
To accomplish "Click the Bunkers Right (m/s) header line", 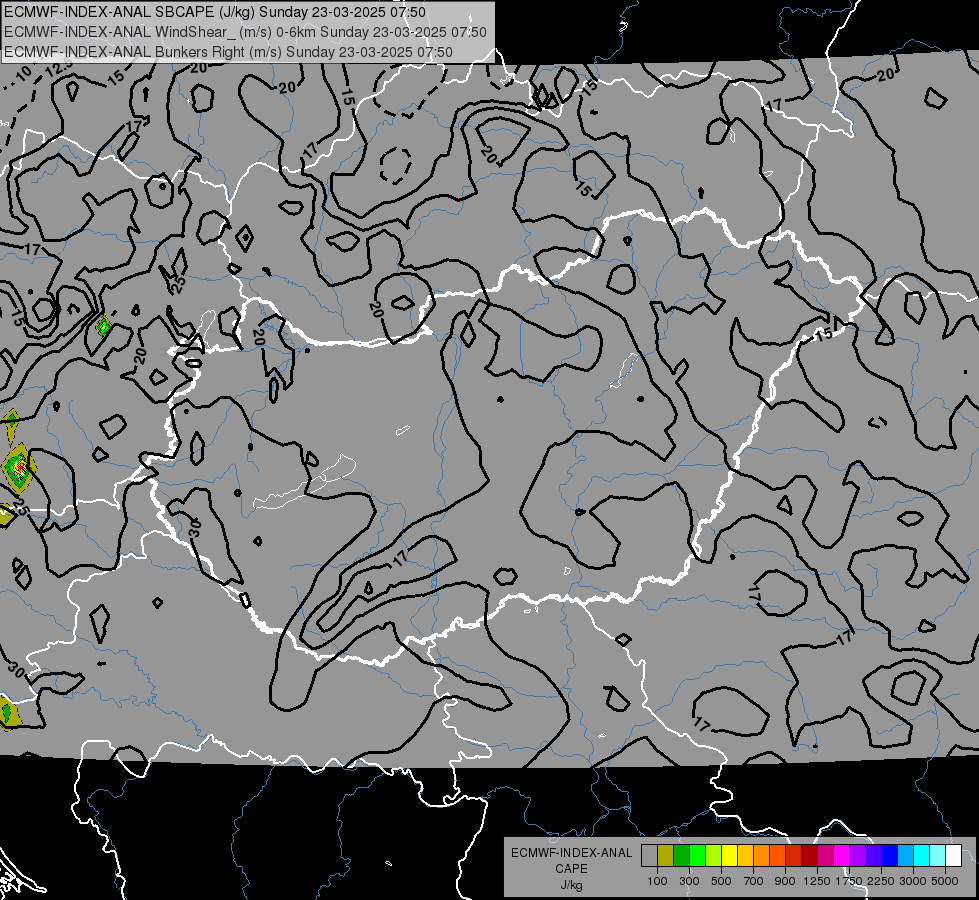I will click(229, 52).
